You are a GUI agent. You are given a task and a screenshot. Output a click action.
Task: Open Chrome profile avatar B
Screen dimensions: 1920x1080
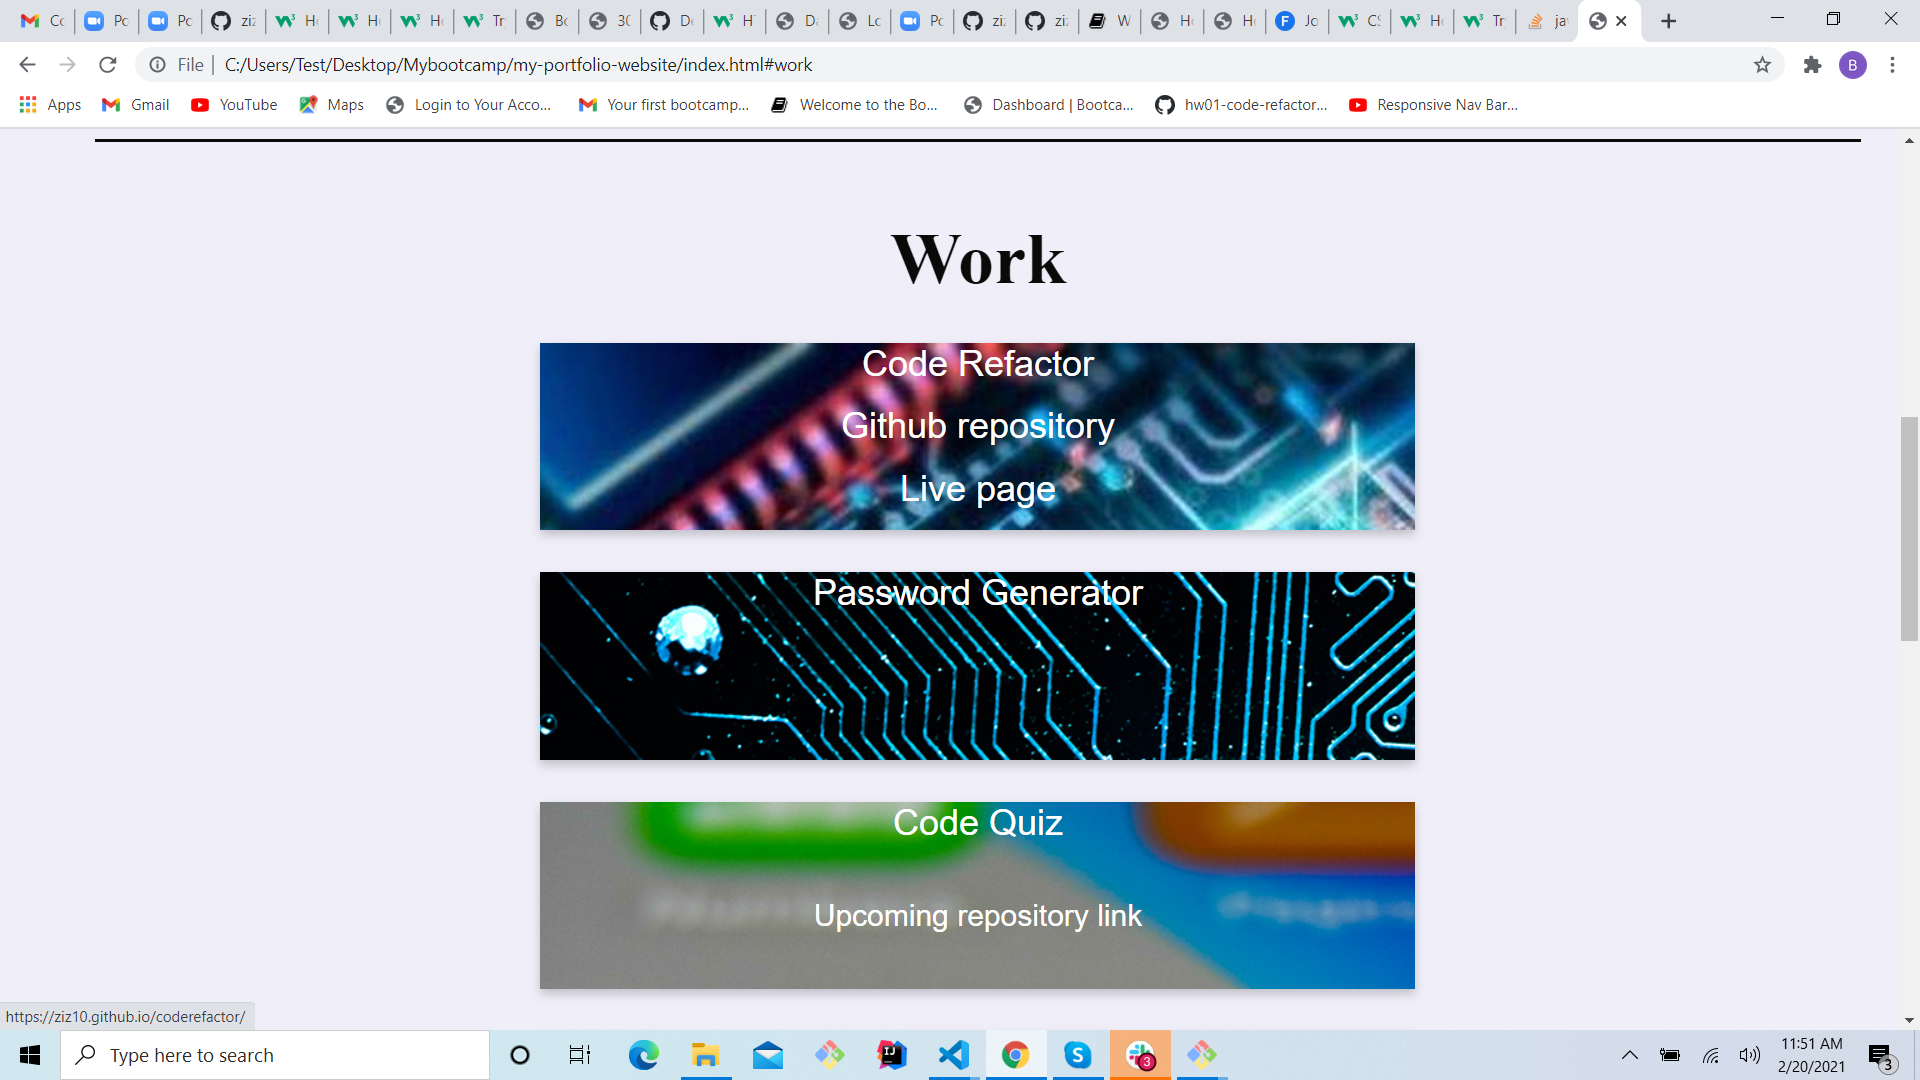[1852, 65]
